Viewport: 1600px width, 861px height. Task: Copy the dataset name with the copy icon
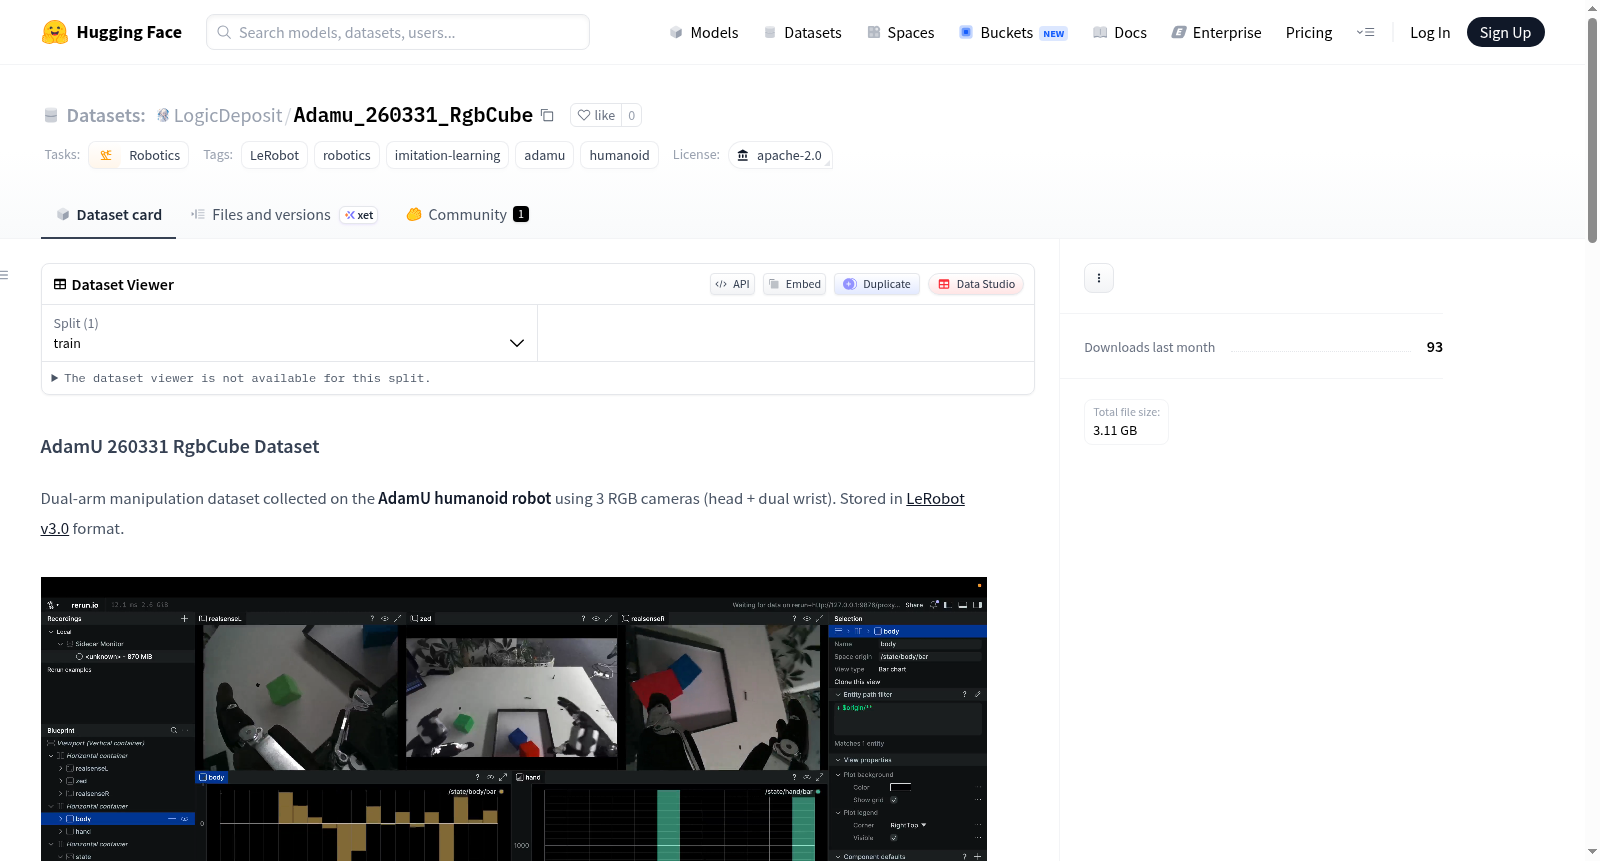point(547,115)
